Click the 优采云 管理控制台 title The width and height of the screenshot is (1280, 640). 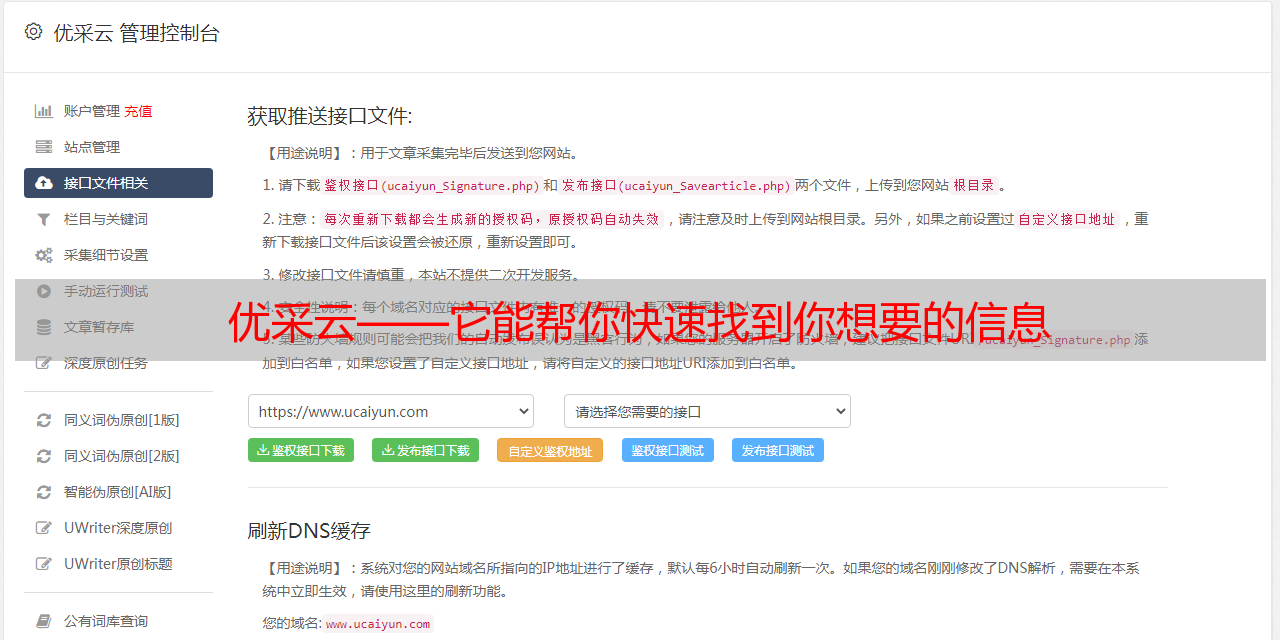click(136, 33)
